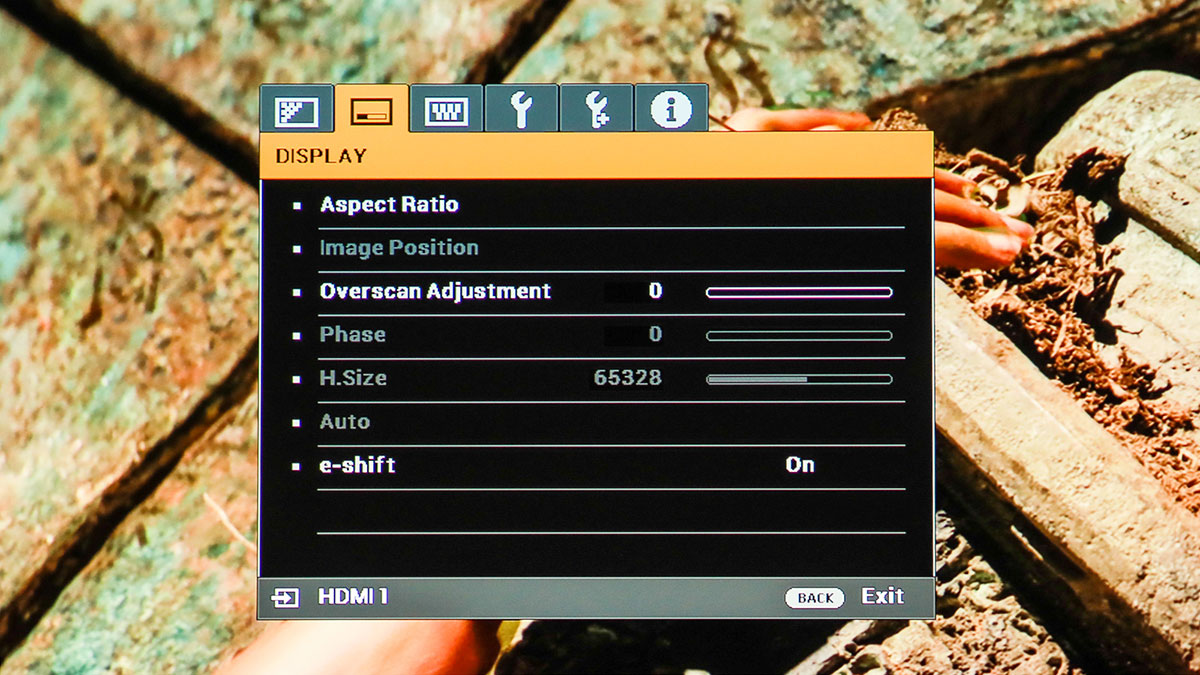Viewport: 1200px width, 675px height.
Task: Select the Phase menu item
Action: pos(352,335)
